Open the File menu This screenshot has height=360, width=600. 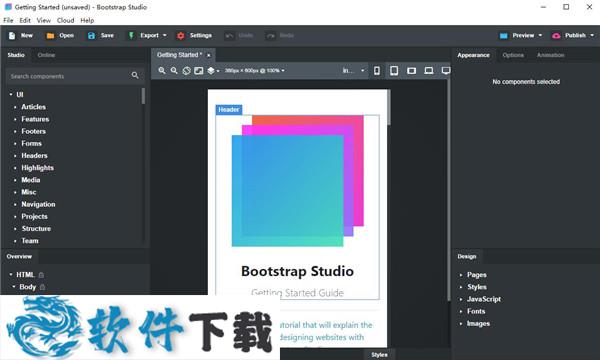tap(8, 20)
